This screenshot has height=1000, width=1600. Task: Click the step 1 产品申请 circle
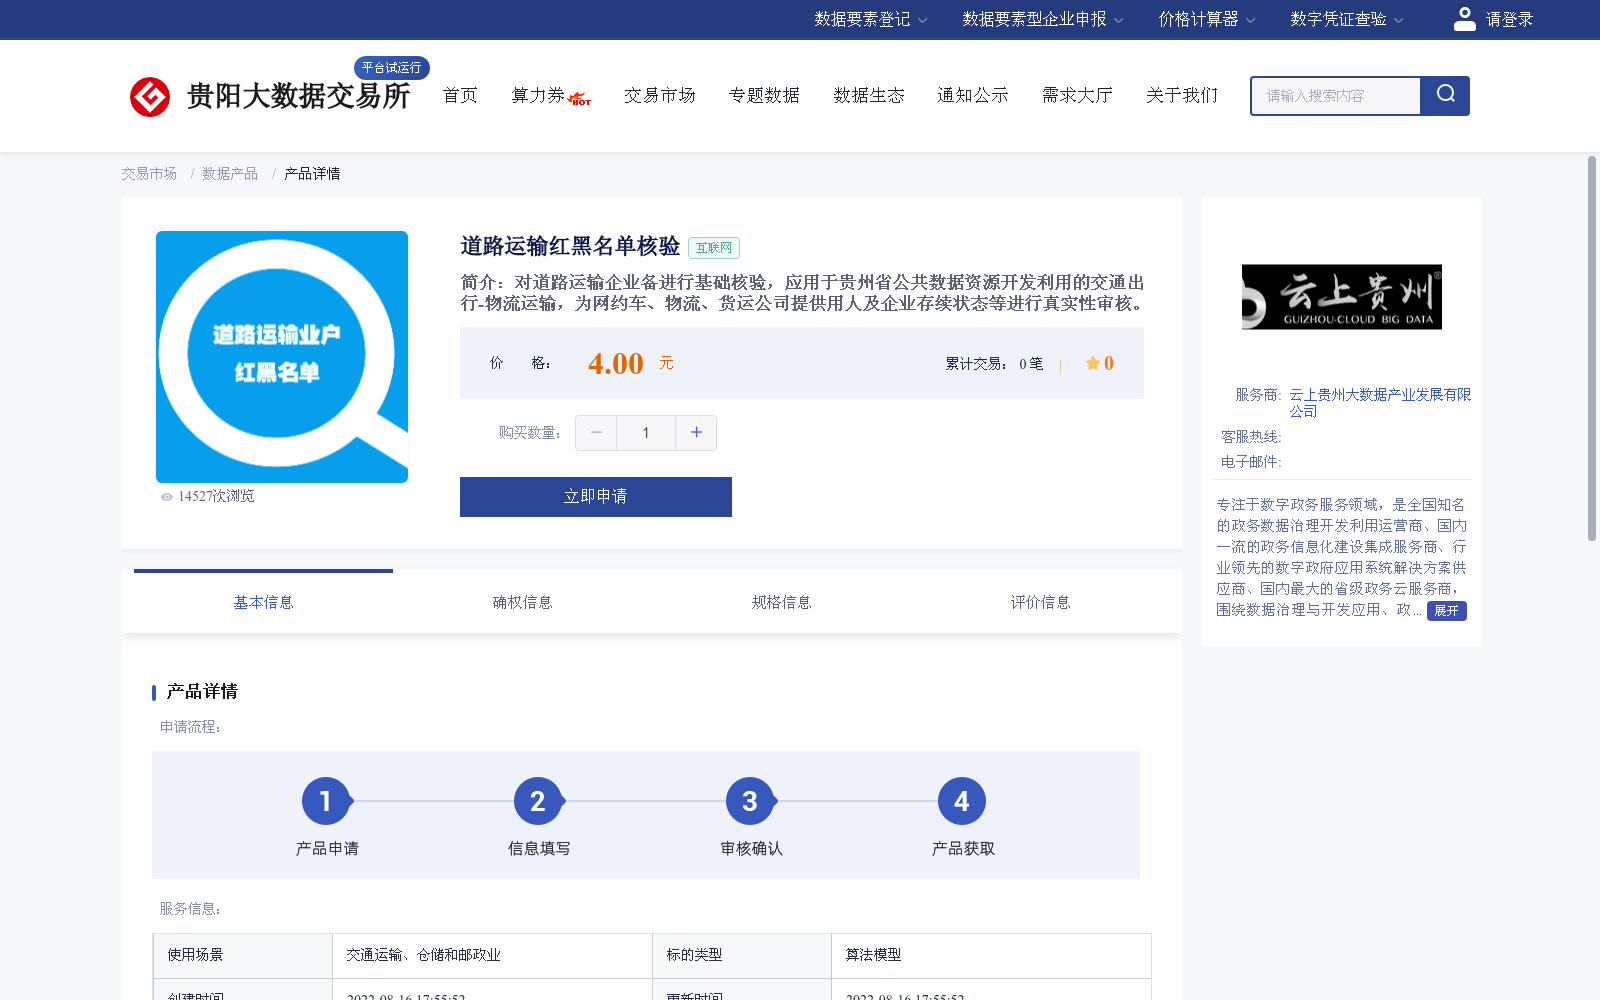tap(326, 801)
